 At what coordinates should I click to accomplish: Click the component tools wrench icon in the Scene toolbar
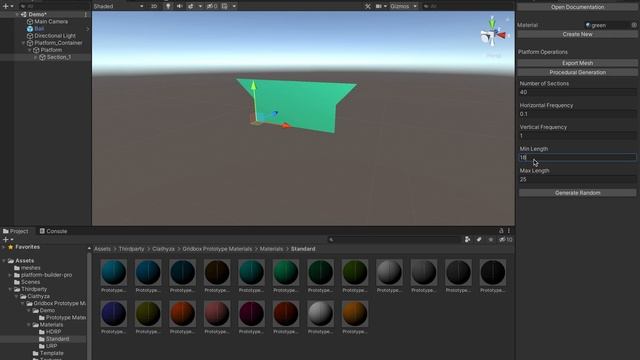click(x=368, y=6)
